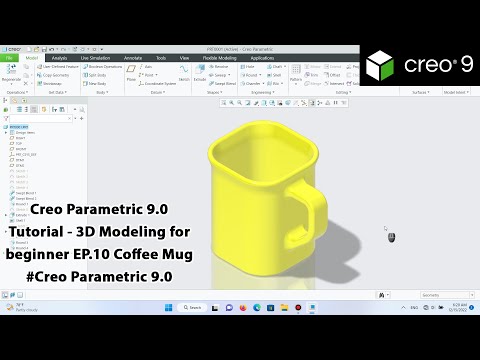Open the Flexible Modeling tab
The width and height of the screenshot is (480, 360).
click(x=220, y=58)
